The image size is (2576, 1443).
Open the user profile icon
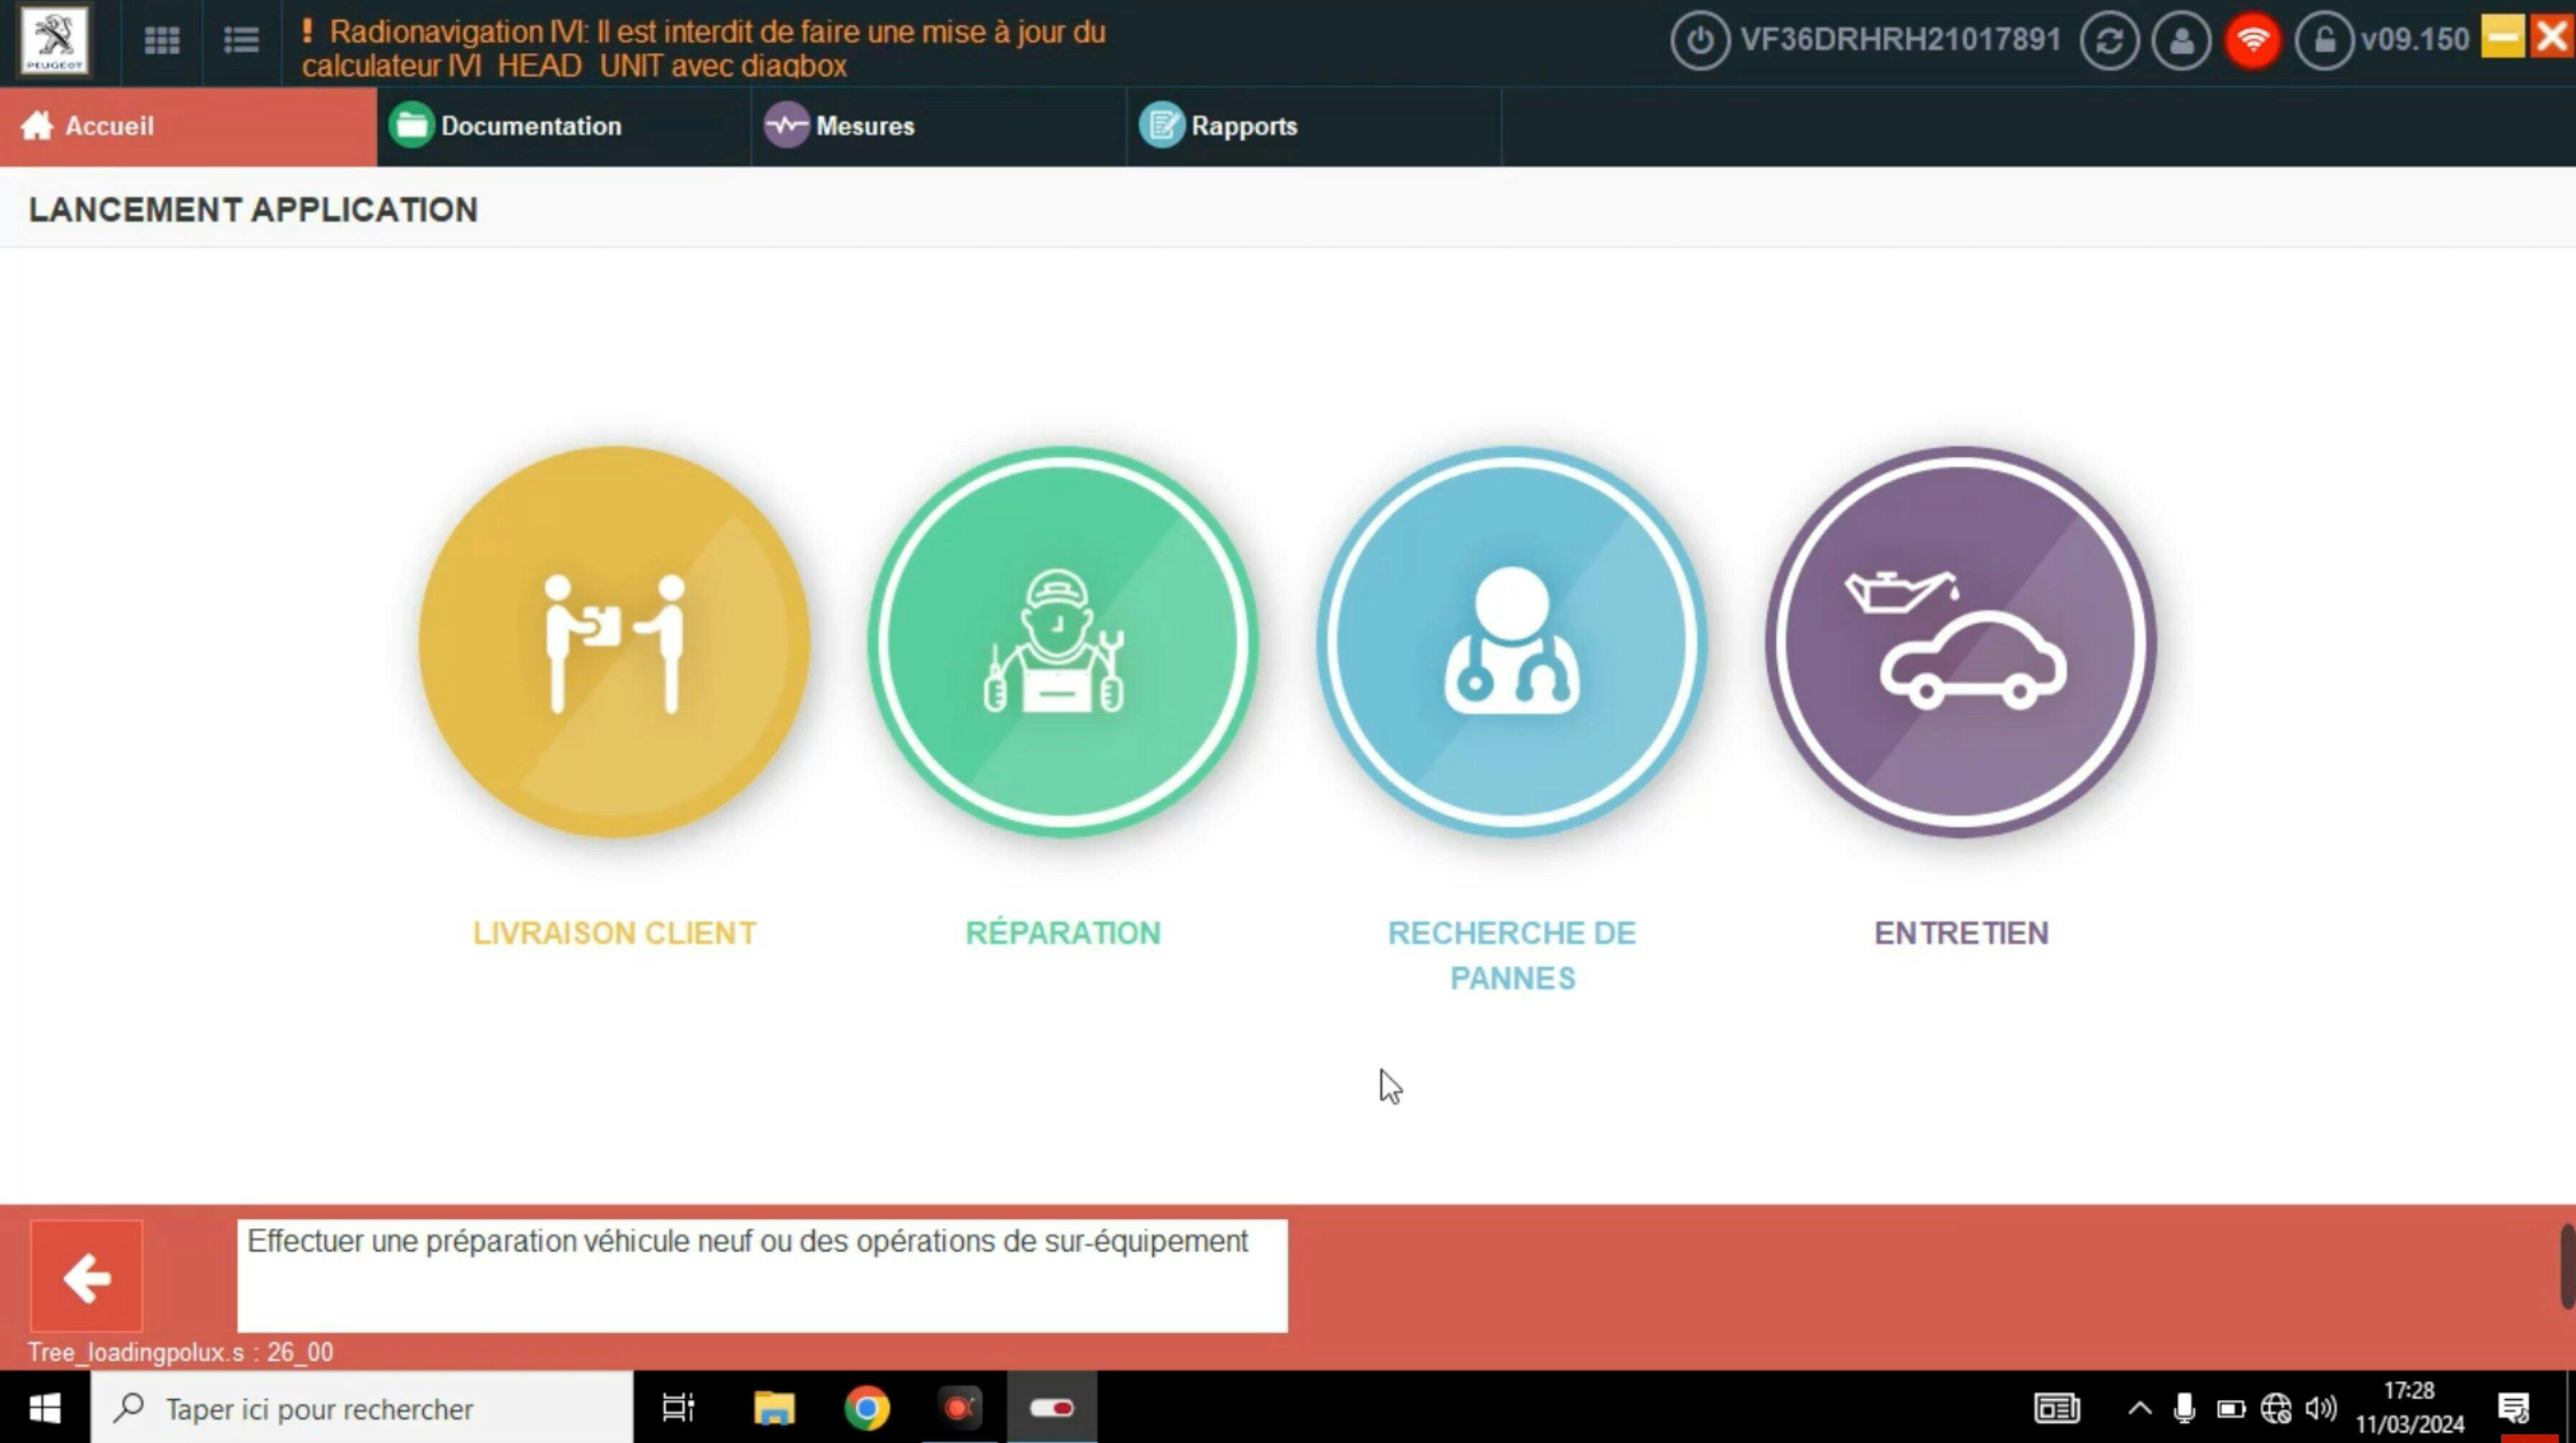tap(2181, 41)
